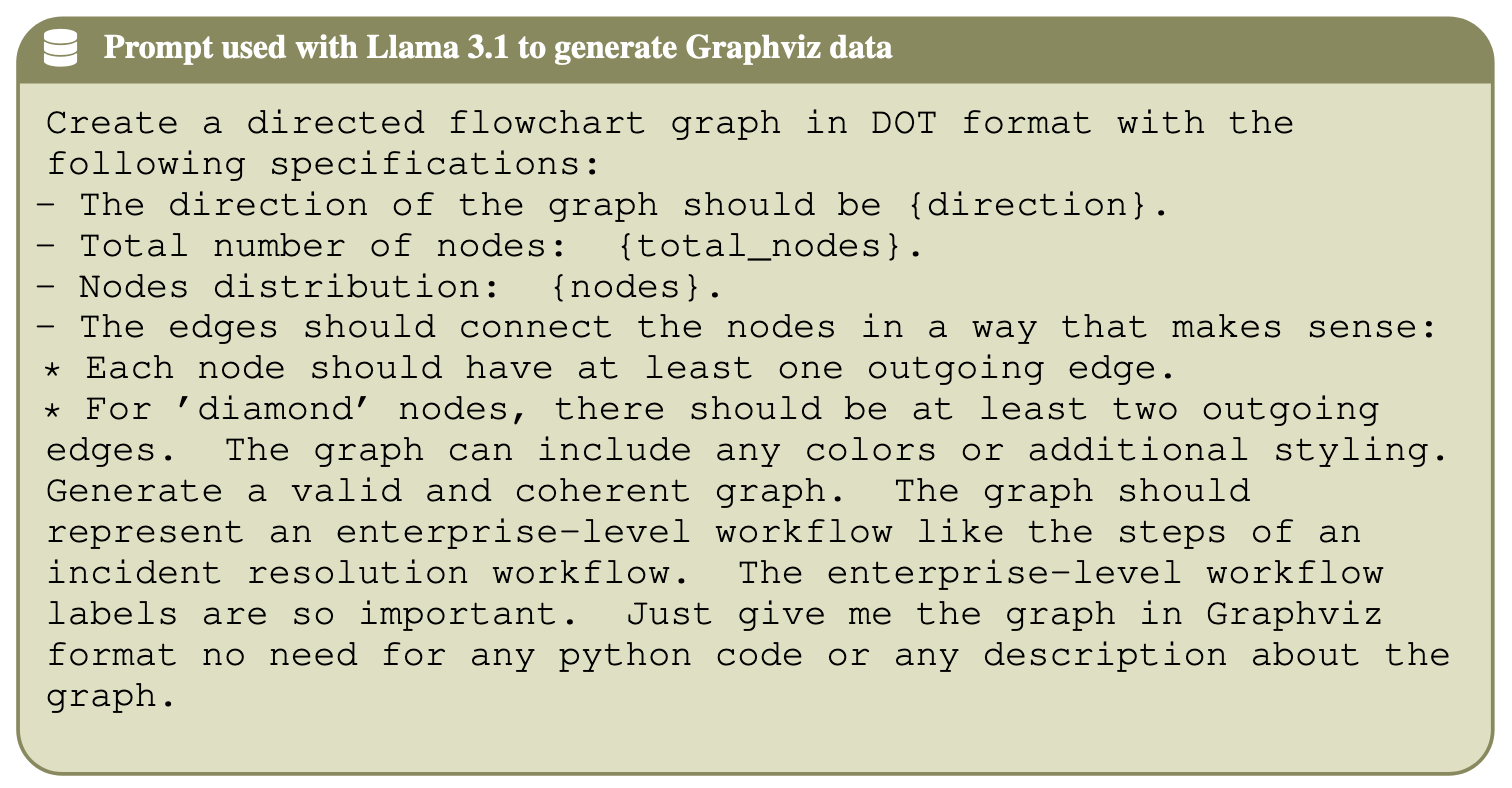
Task: Click the word 'Graphviz' in the body text
Action: point(1294,613)
